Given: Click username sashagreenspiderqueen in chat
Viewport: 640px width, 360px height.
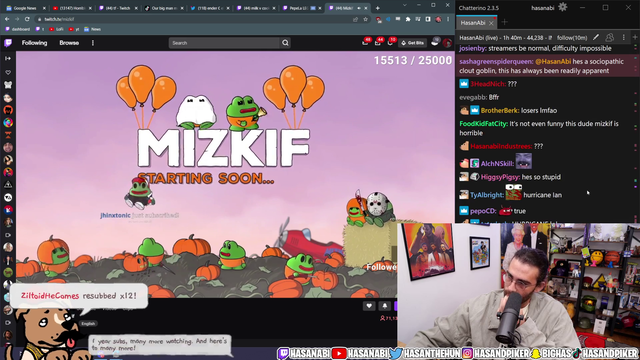Looking at the screenshot, I should point(496,62).
